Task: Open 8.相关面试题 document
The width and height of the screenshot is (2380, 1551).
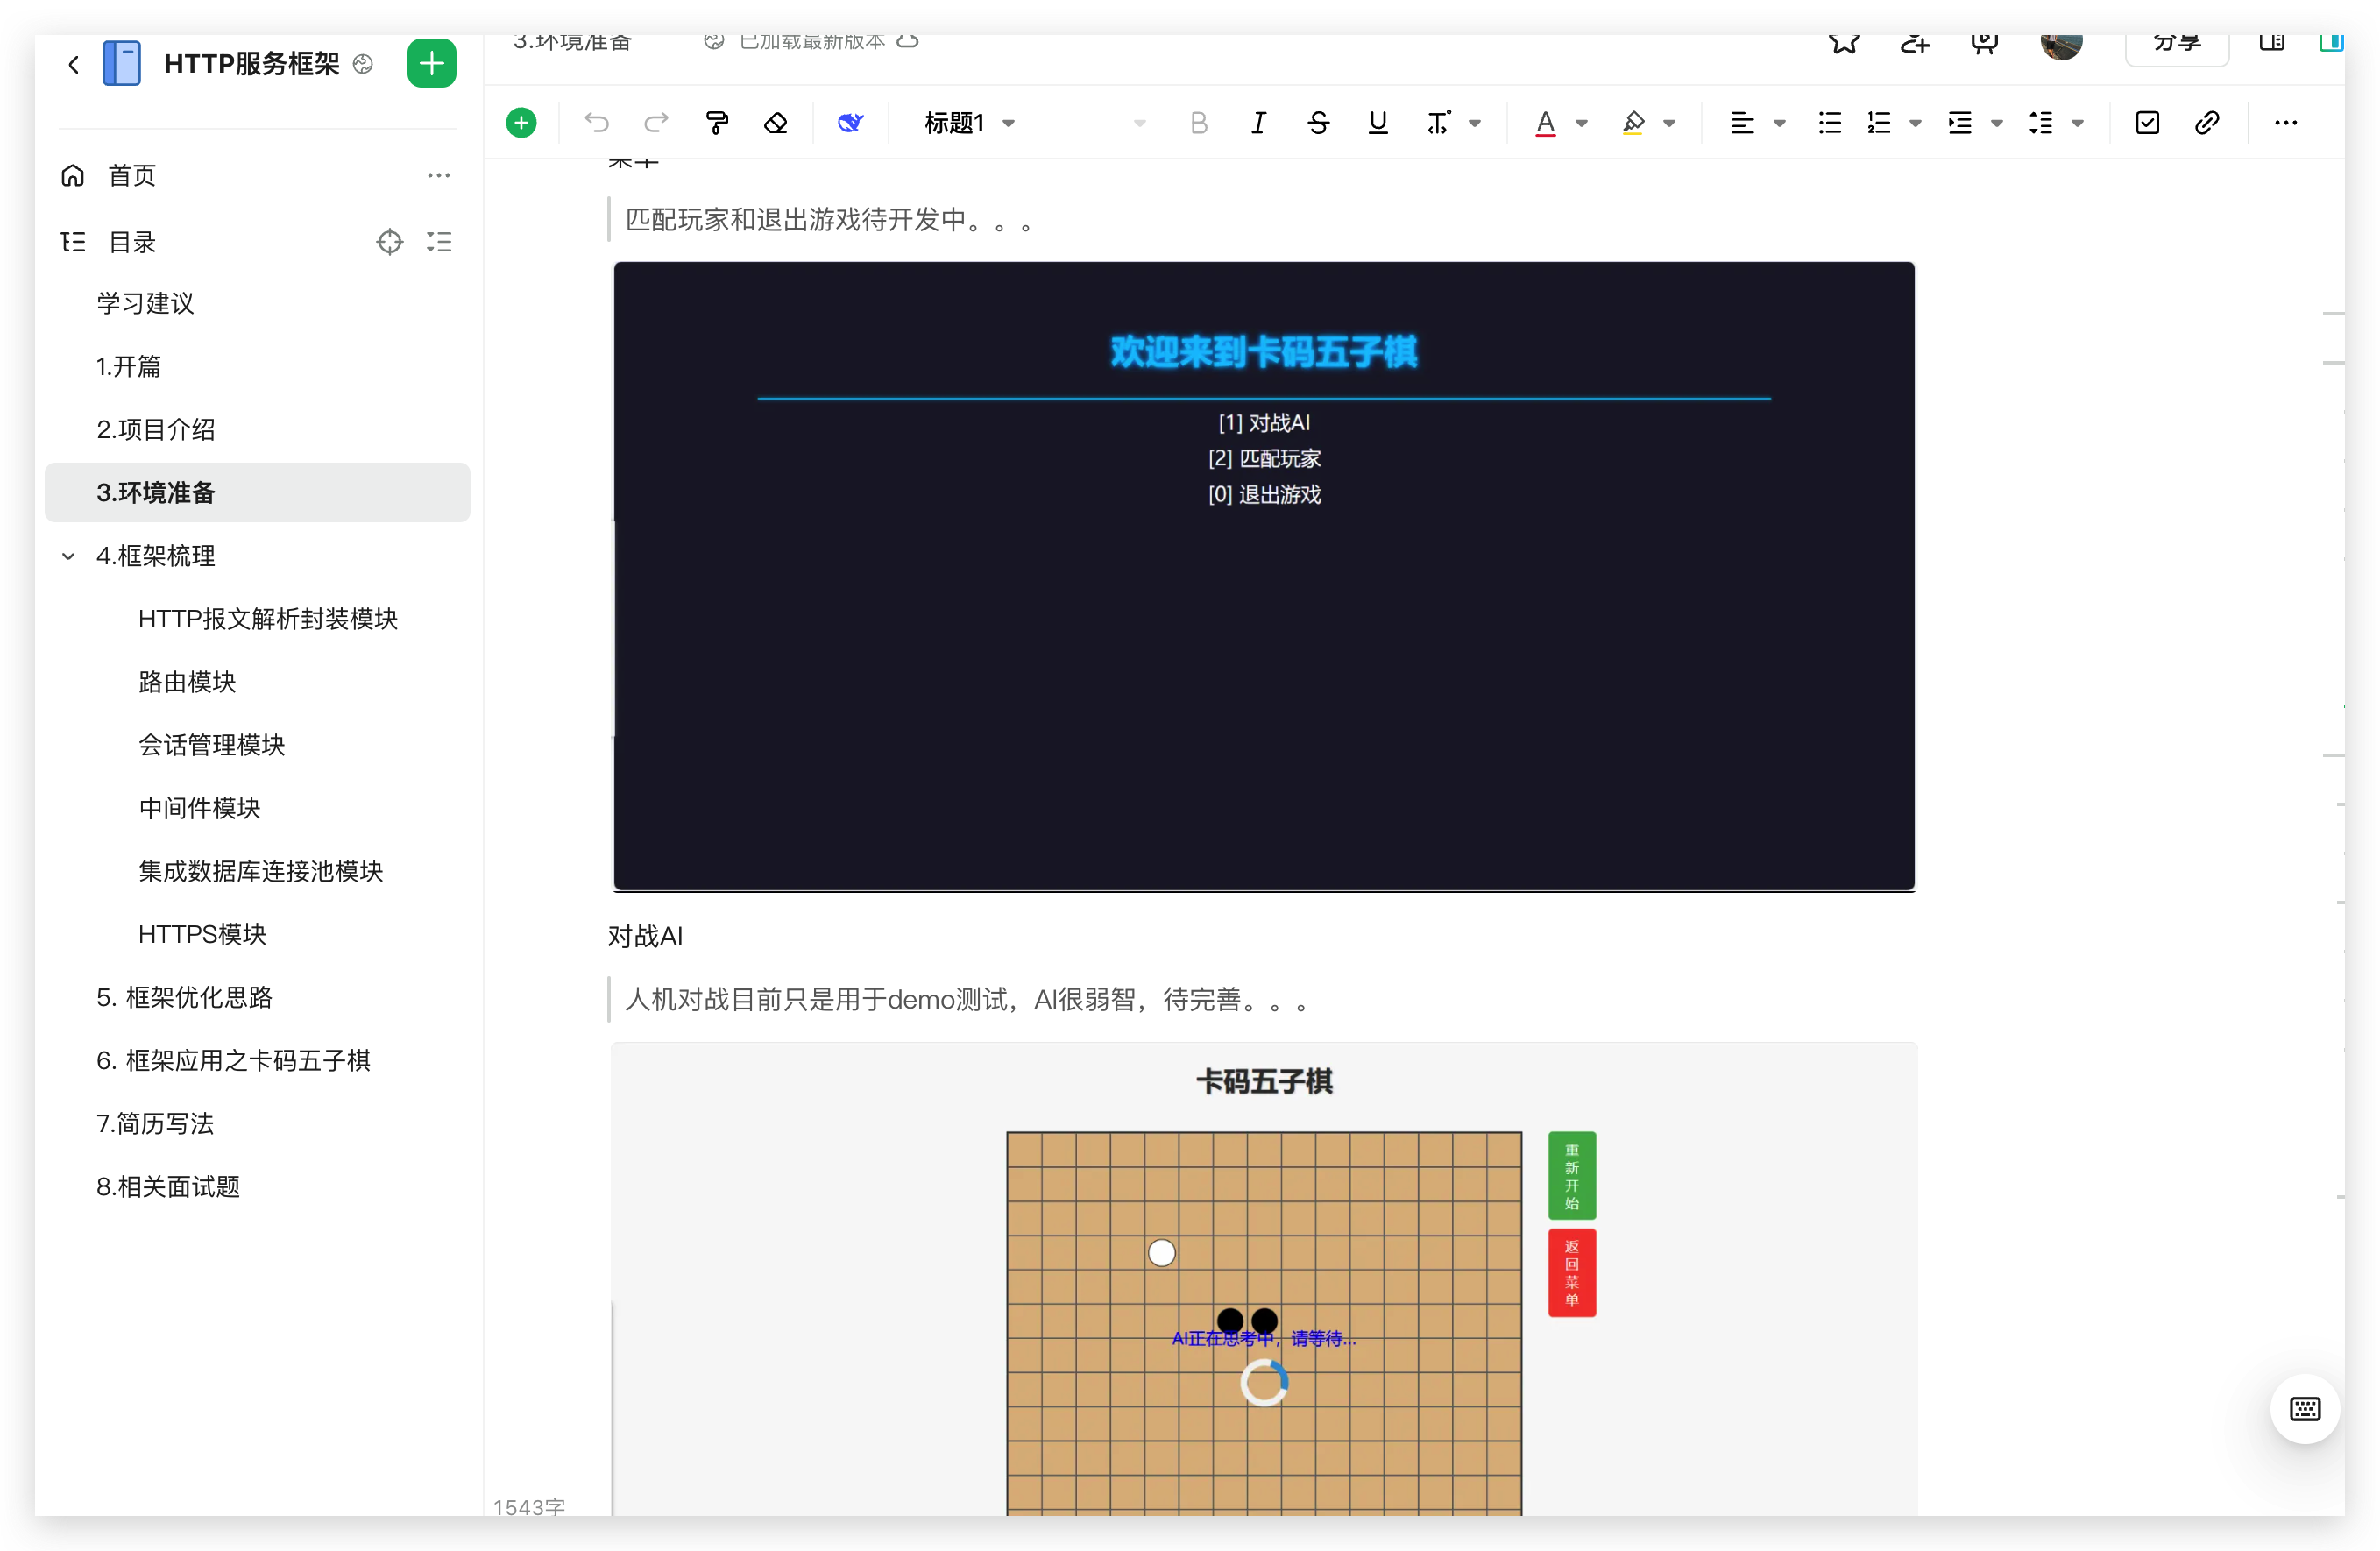Action: (257, 1186)
